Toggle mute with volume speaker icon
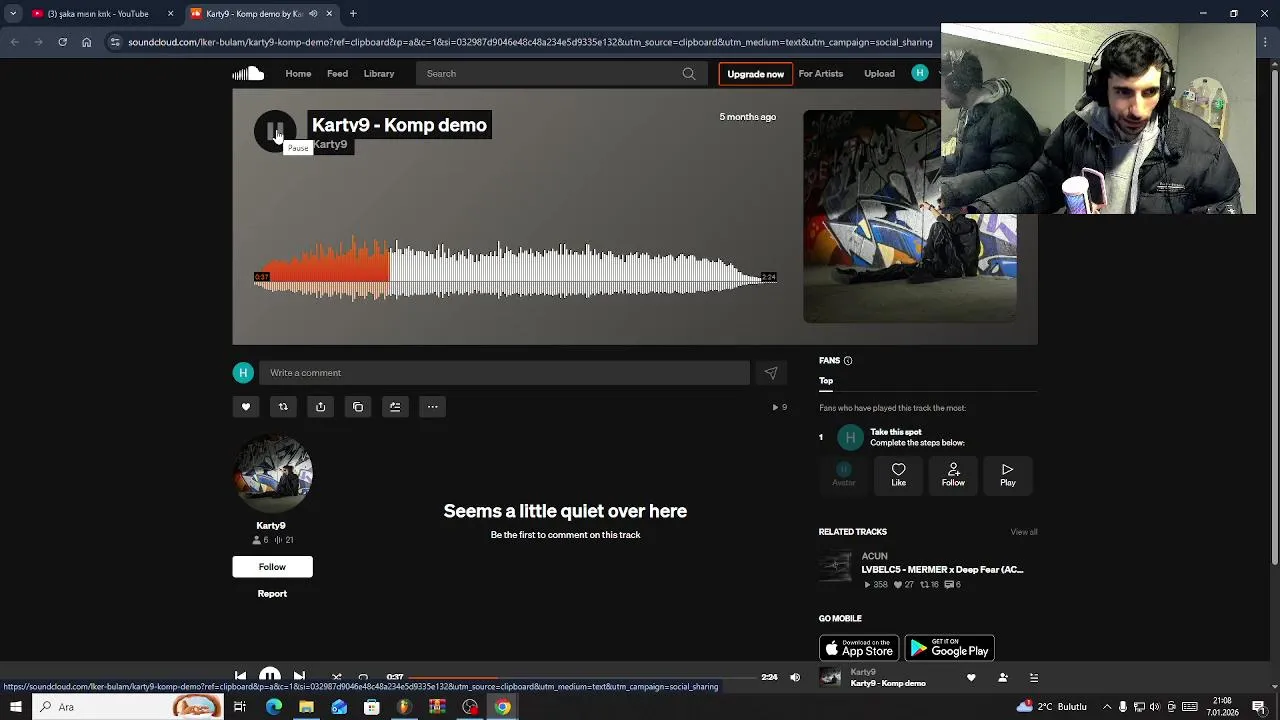Image resolution: width=1280 pixels, height=720 pixels. [x=795, y=678]
